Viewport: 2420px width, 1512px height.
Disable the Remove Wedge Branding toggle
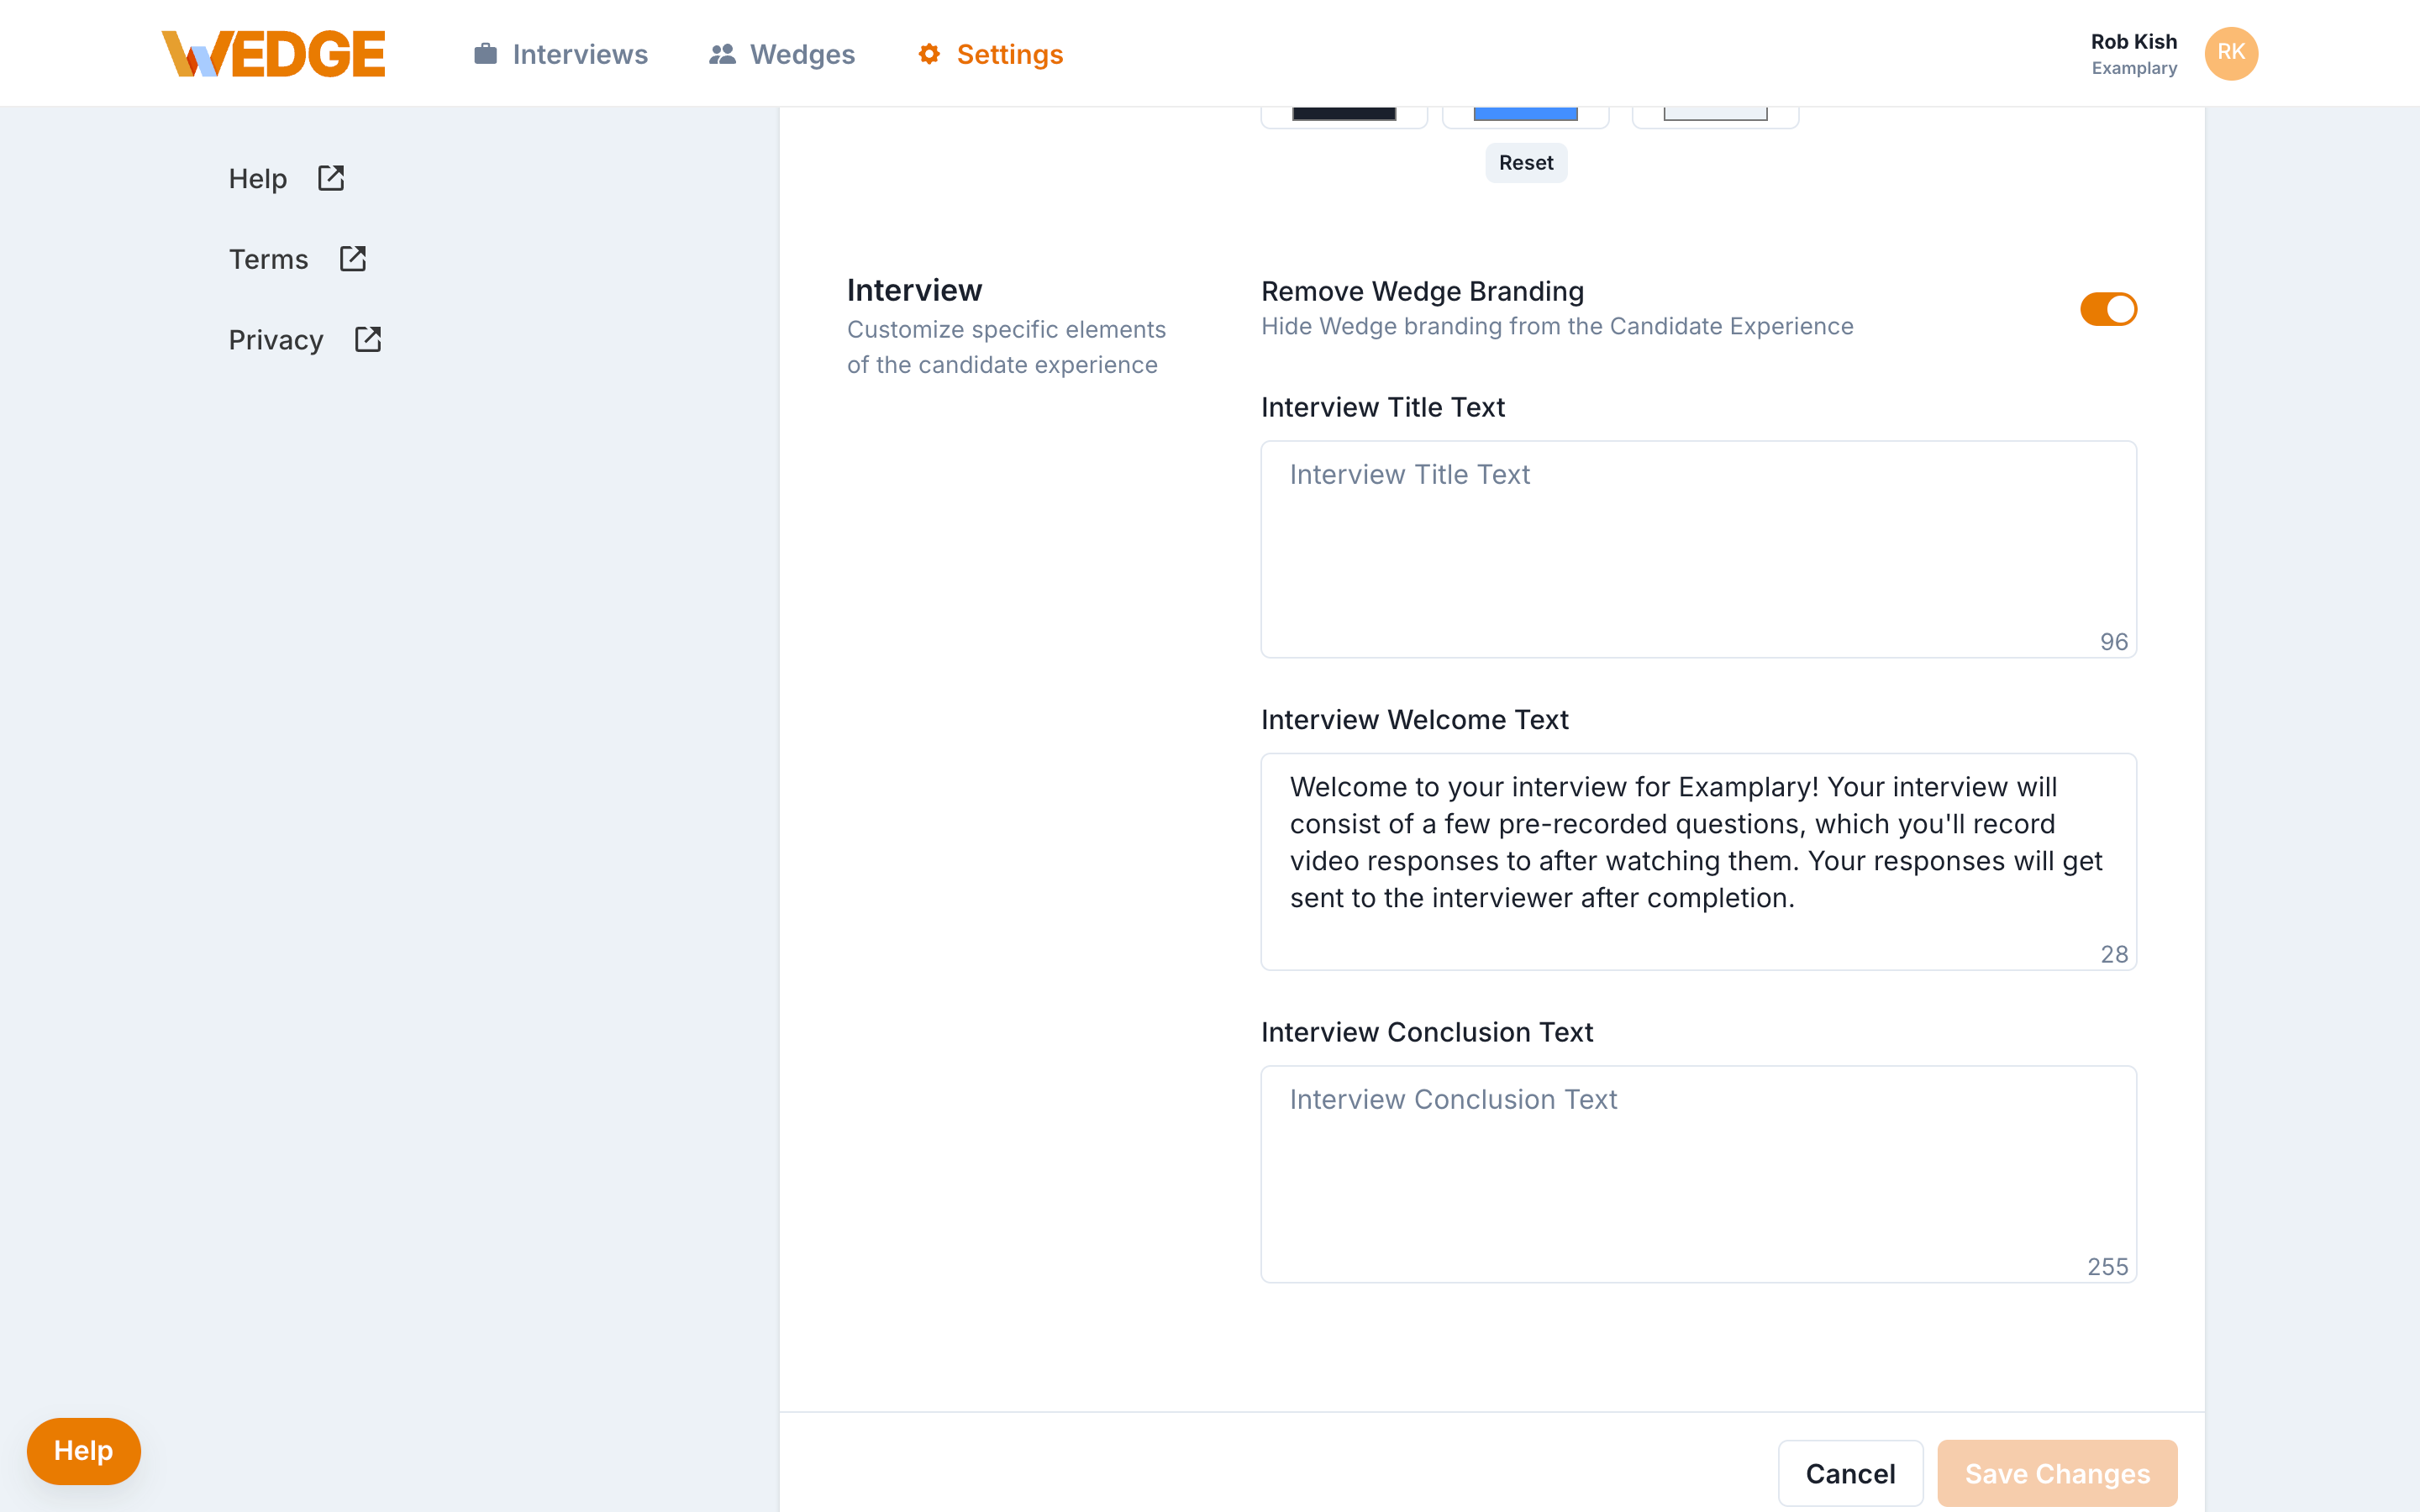2108,309
